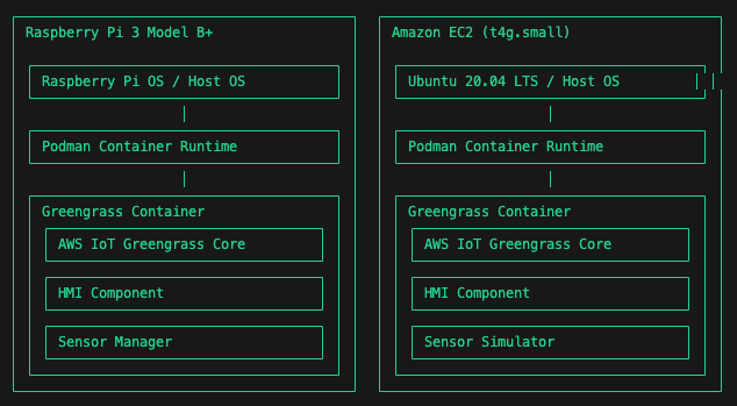This screenshot has height=406, width=737.
Task: Click the Amazon EC2 (t4g.small) title
Action: tap(481, 33)
